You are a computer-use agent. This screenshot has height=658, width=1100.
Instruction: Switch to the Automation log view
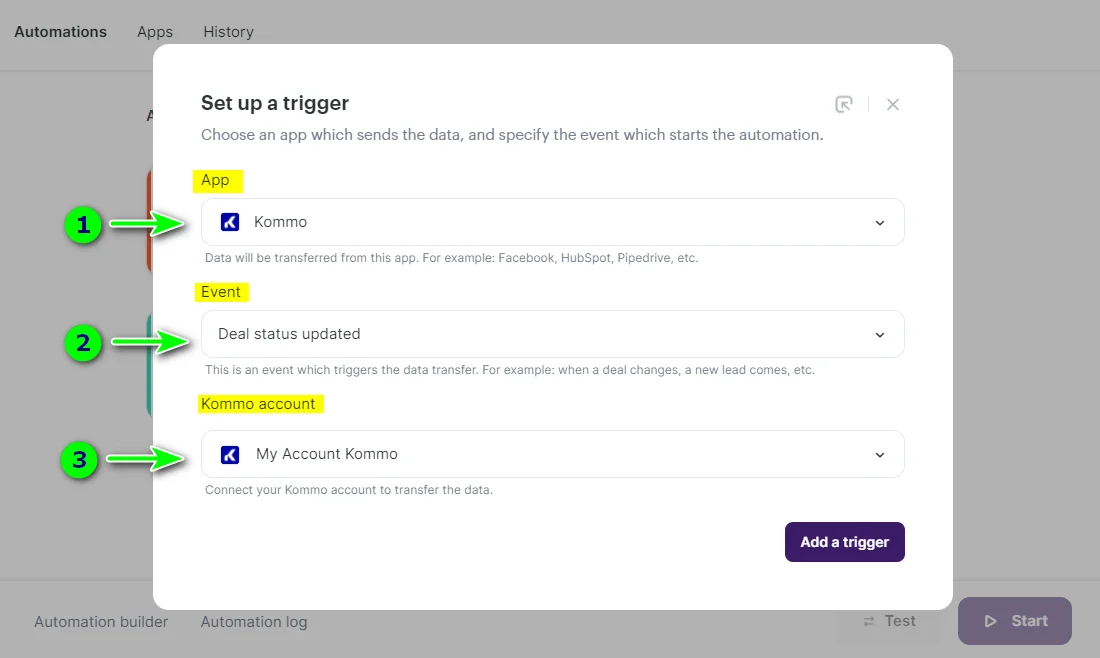tap(254, 621)
